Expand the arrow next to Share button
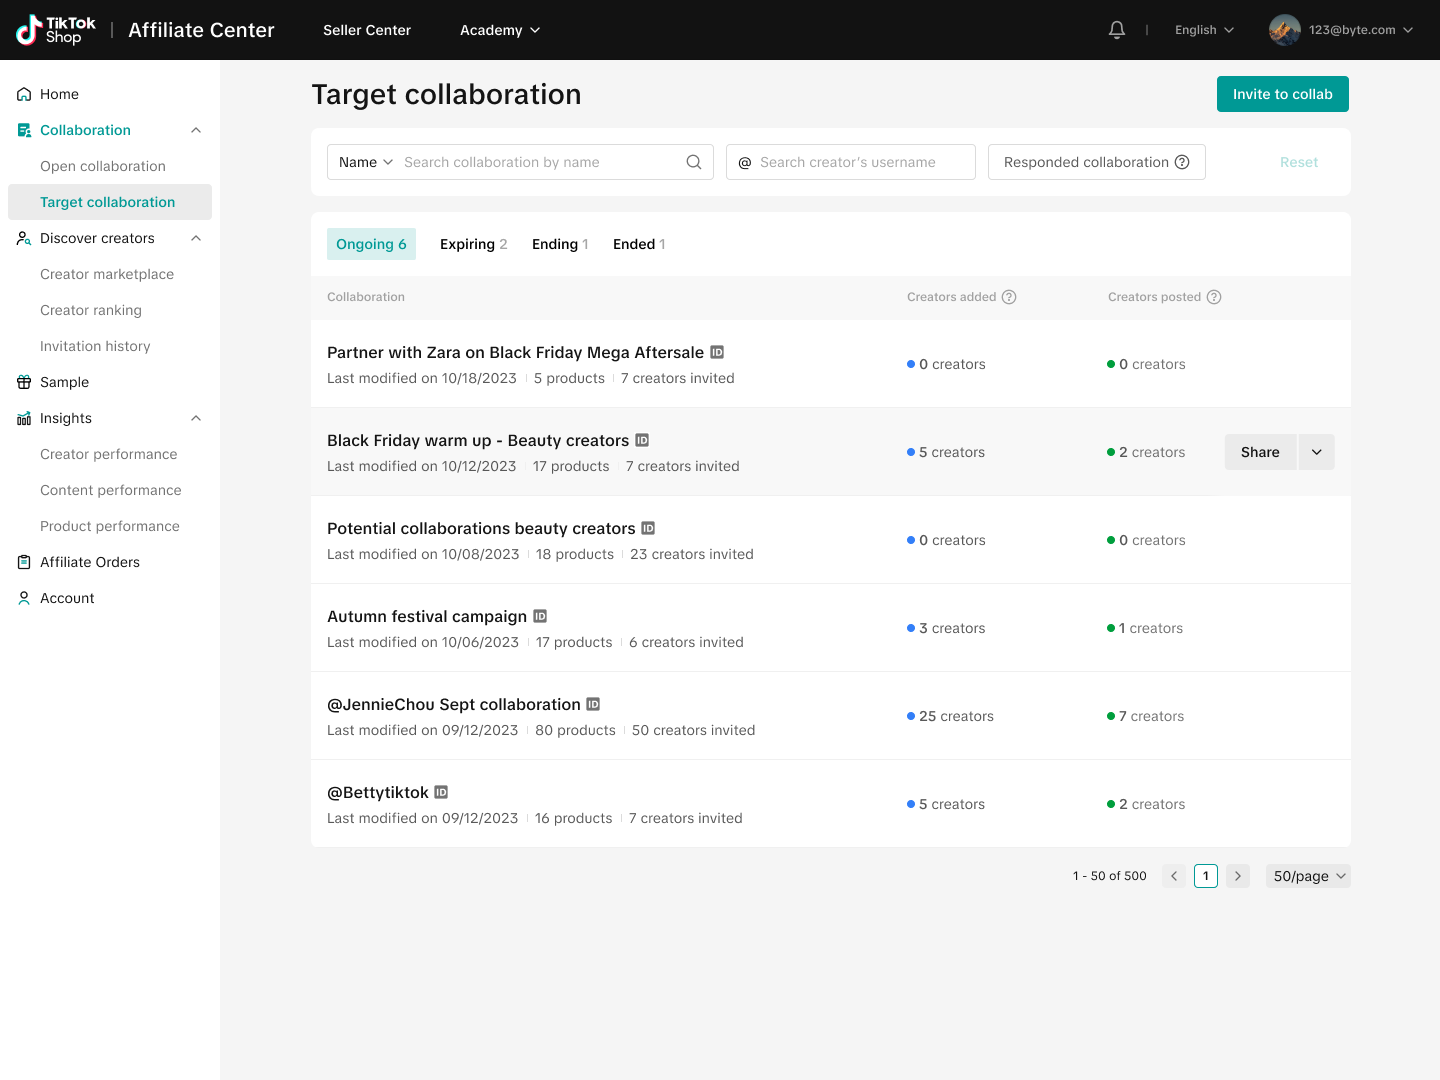The width and height of the screenshot is (1440, 1080). coord(1317,452)
